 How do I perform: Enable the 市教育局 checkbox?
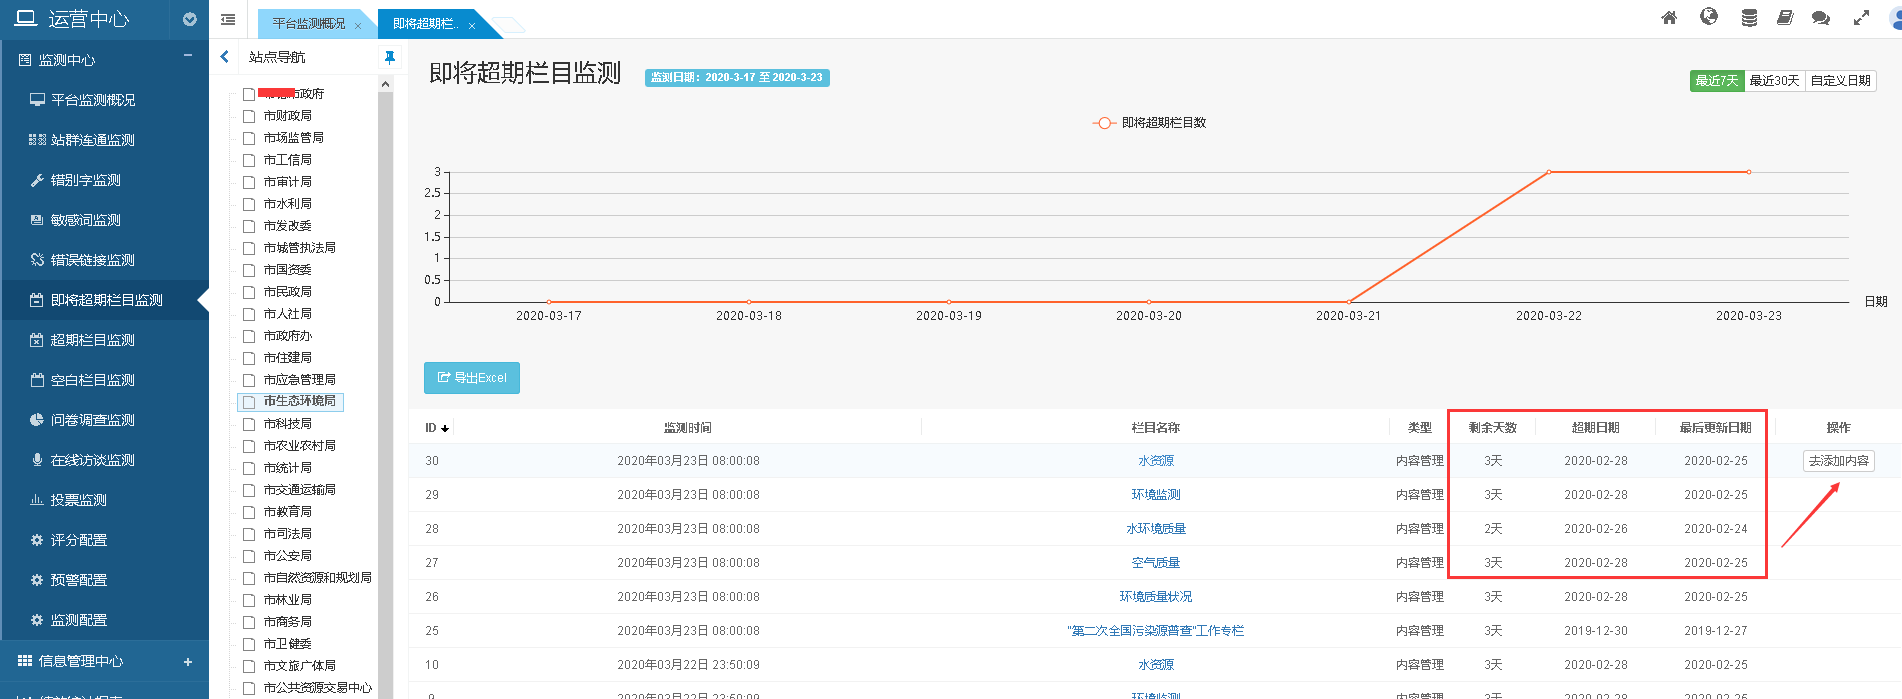pyautogui.click(x=249, y=512)
